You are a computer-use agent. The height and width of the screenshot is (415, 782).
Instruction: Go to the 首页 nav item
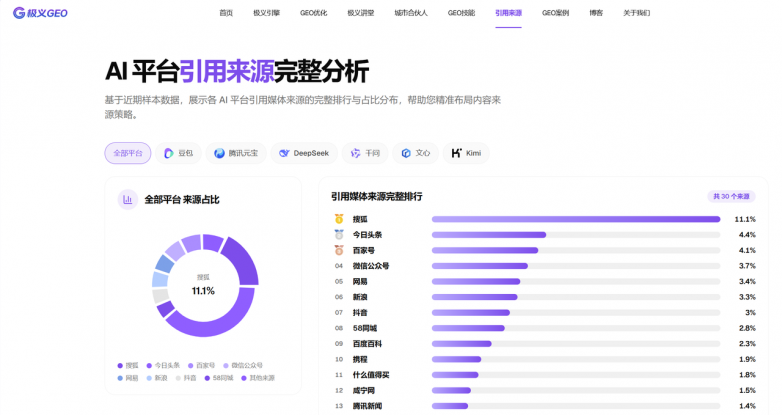point(226,13)
